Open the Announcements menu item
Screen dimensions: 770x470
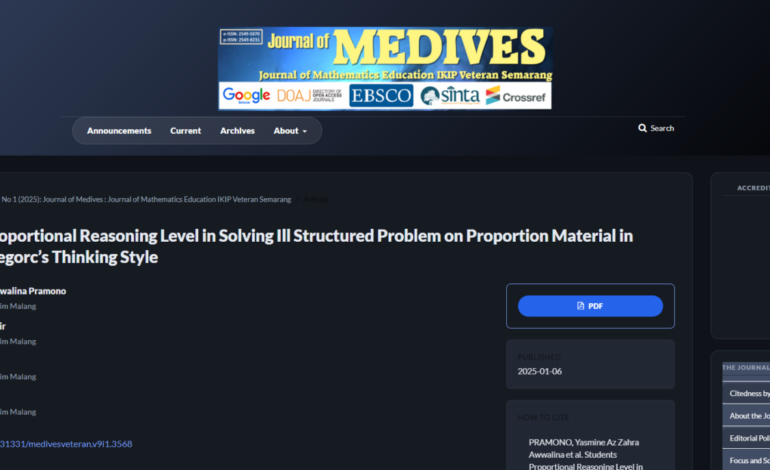(x=119, y=131)
